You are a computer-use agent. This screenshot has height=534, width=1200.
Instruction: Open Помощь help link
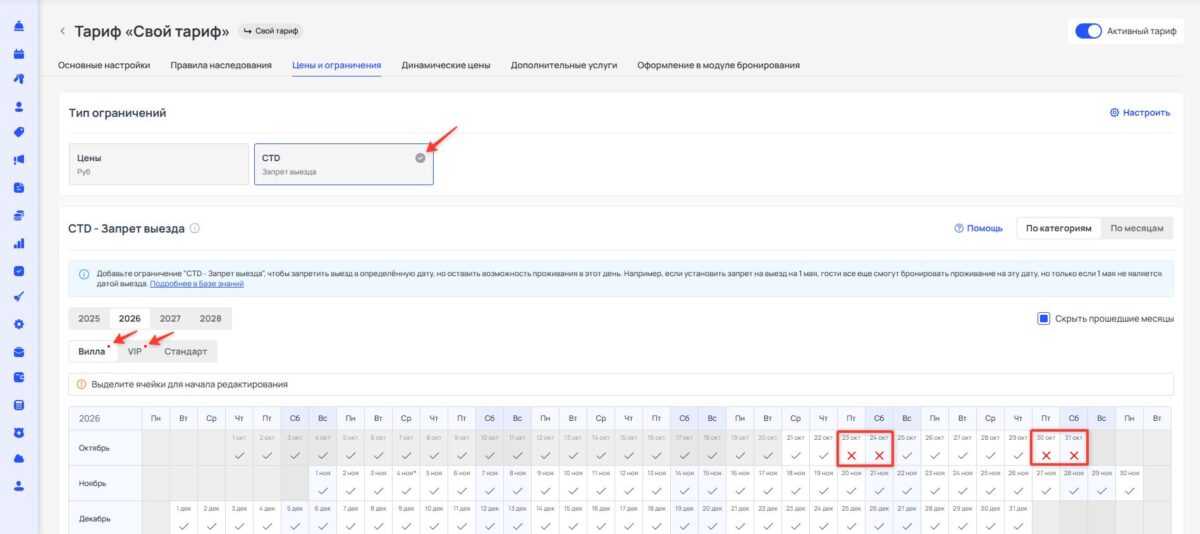point(978,228)
